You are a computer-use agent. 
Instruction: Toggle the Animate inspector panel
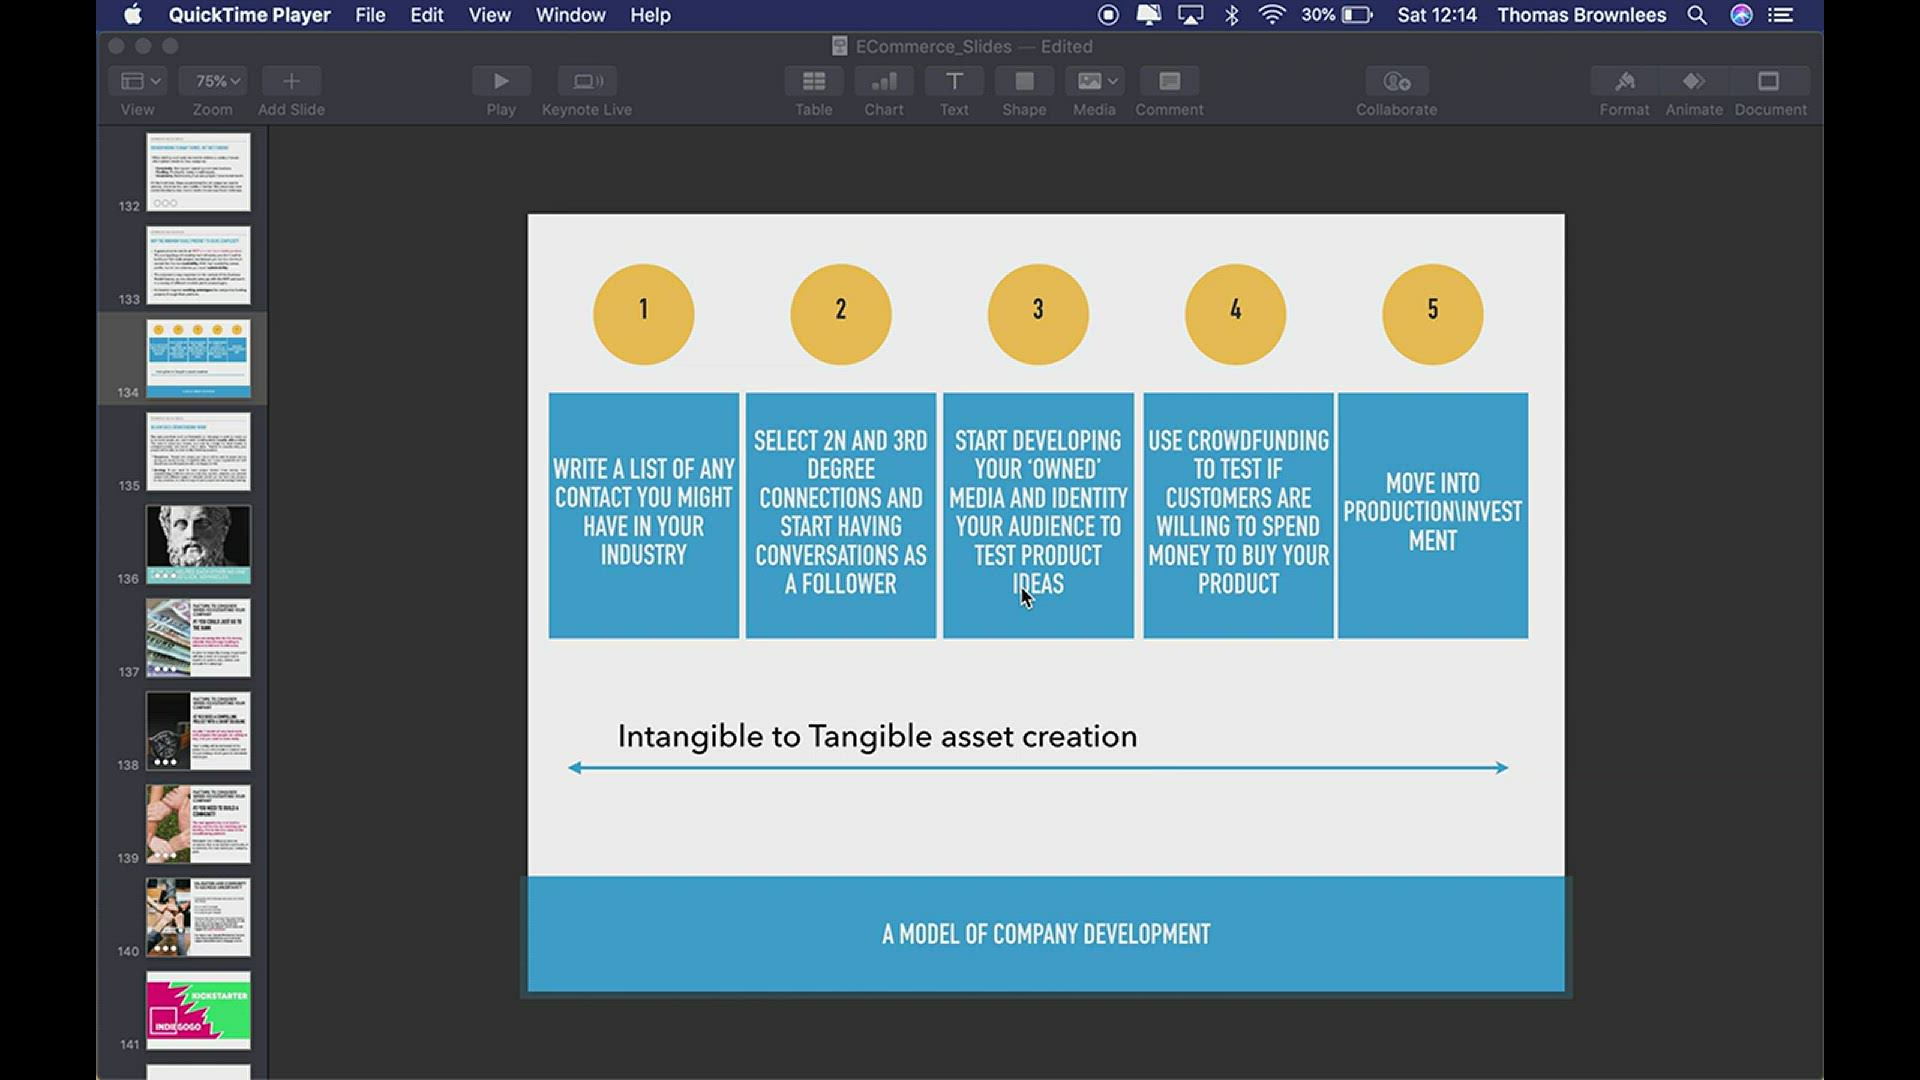[x=1694, y=81]
